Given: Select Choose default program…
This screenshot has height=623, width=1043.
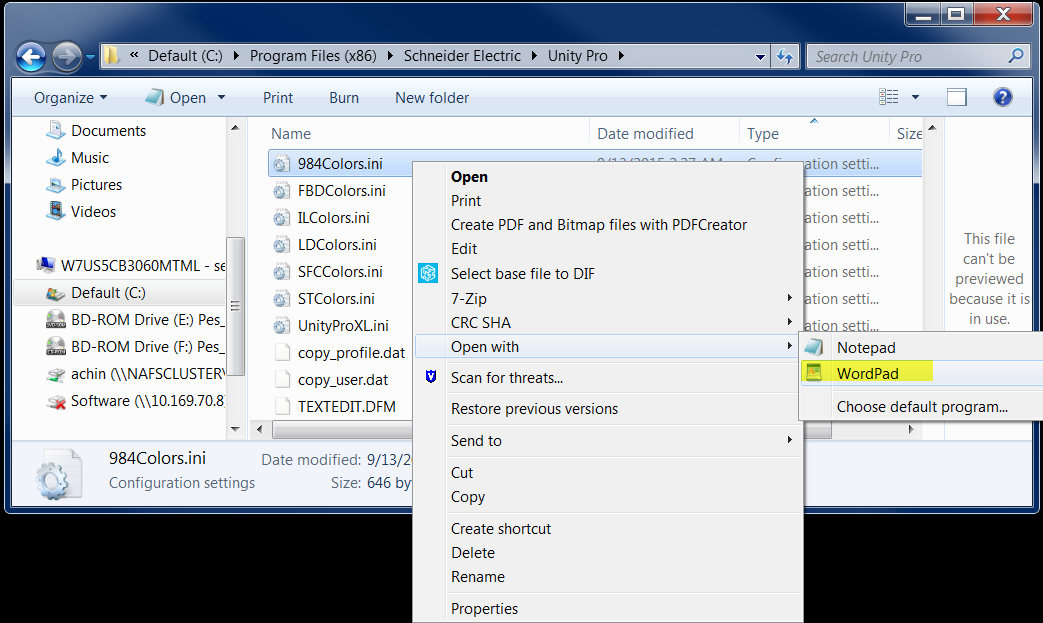Looking at the screenshot, I should pyautogui.click(x=923, y=407).
